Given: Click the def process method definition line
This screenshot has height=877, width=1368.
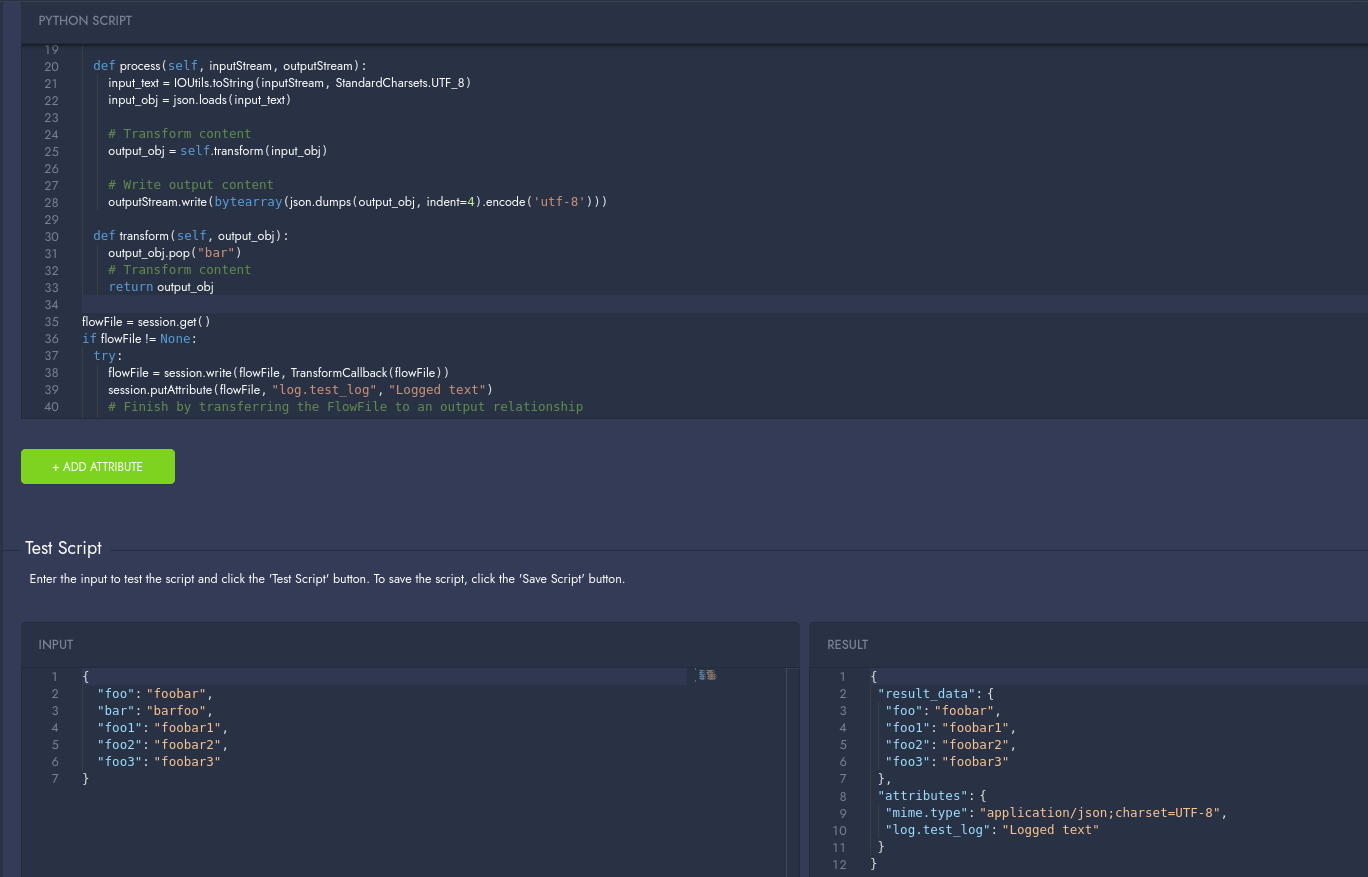Looking at the screenshot, I should [230, 66].
